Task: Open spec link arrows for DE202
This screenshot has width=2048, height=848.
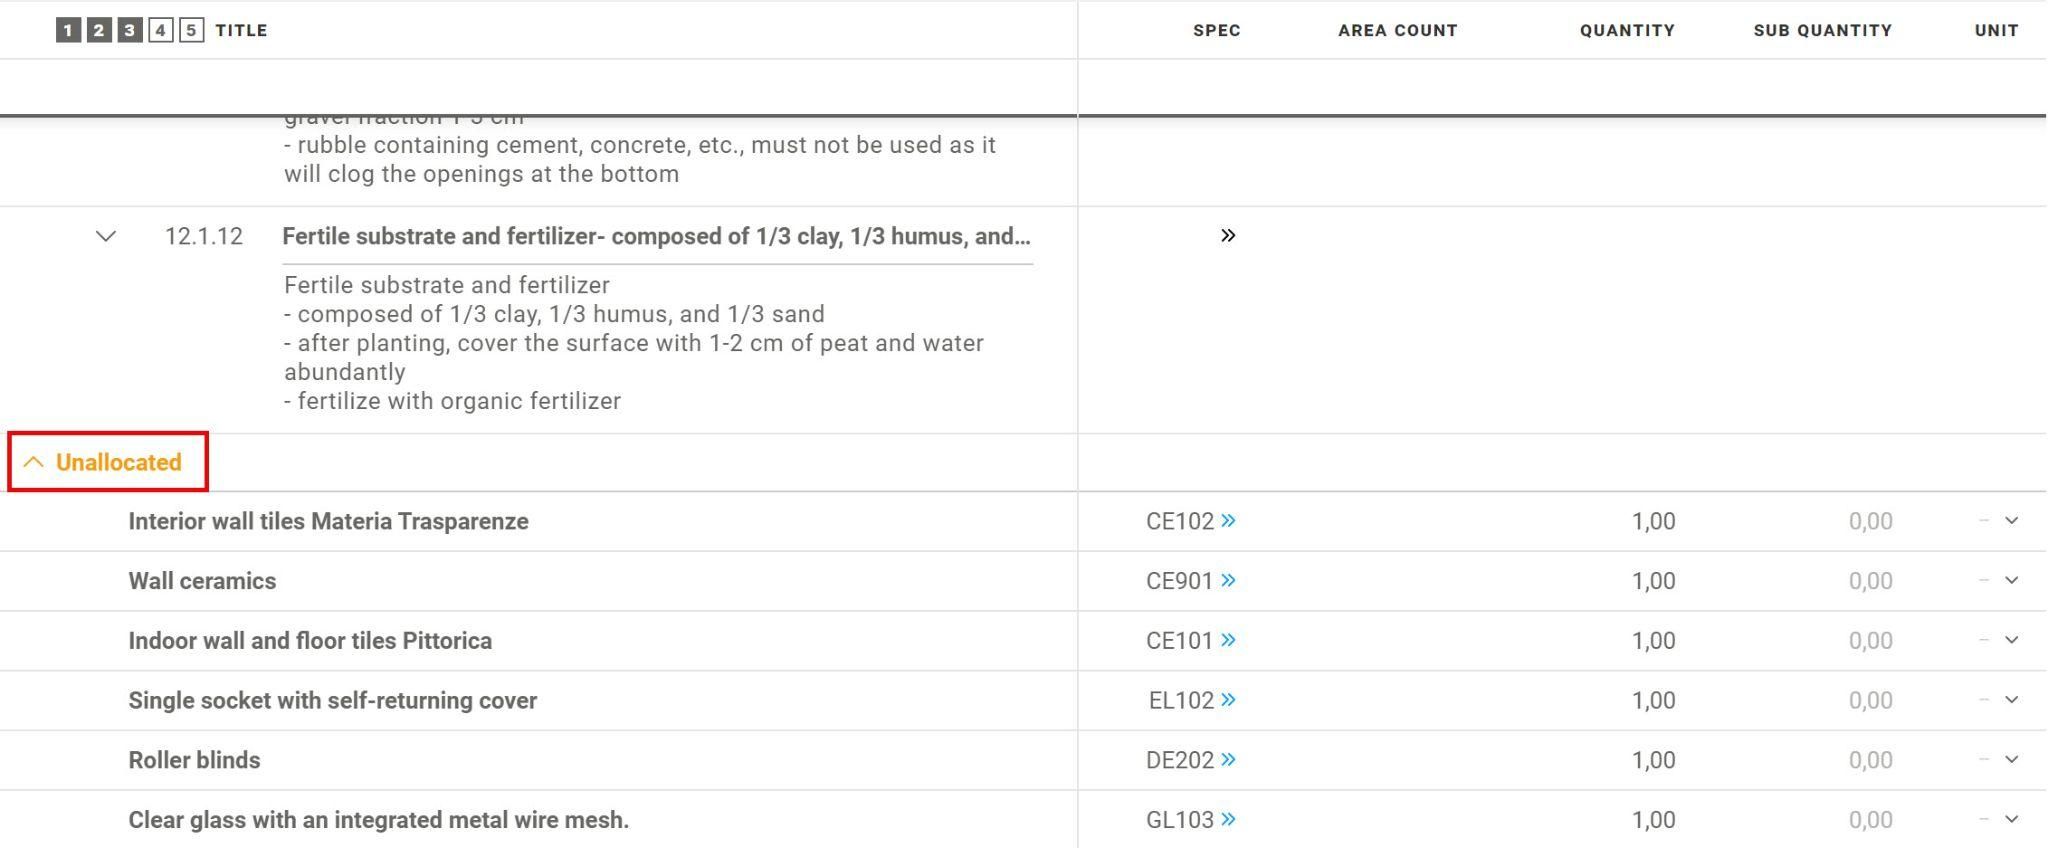Action: [1228, 760]
